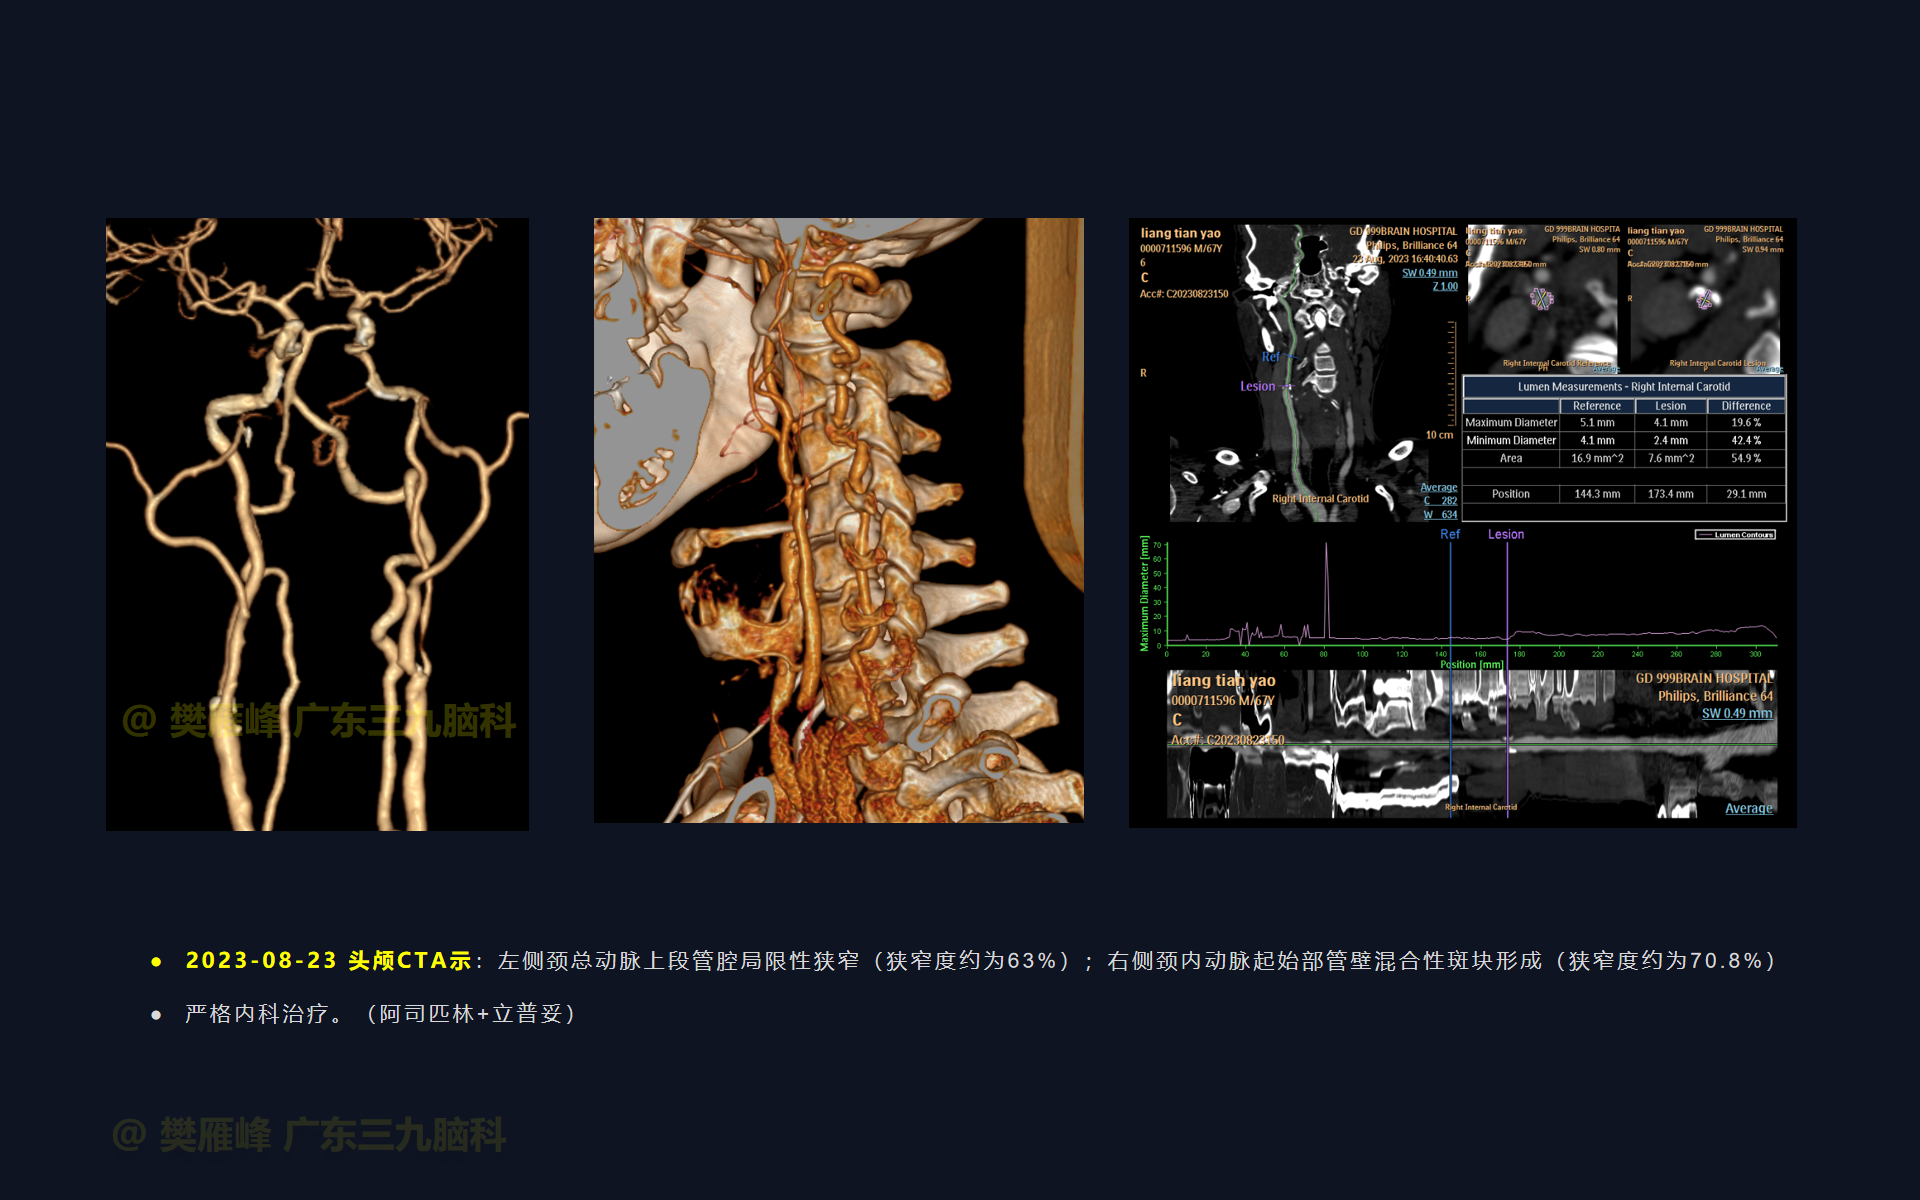
Task: Click the Lesion annotation on coronal CT
Action: [x=1257, y=387]
